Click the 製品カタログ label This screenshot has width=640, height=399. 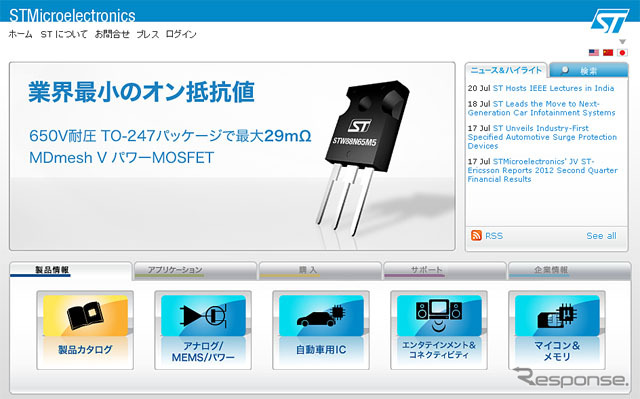85,350
